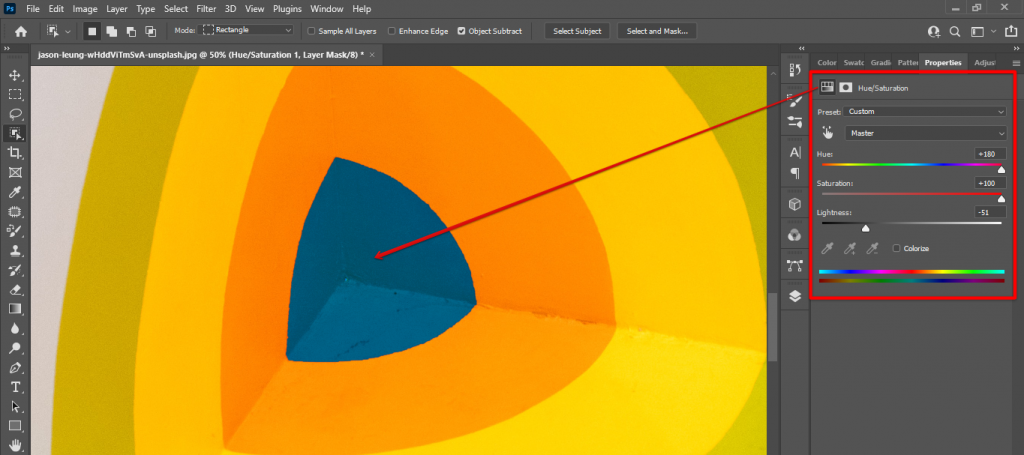Viewport: 1024px width, 455px height.
Task: Enable Sample All Layers checkbox
Action: tap(312, 31)
